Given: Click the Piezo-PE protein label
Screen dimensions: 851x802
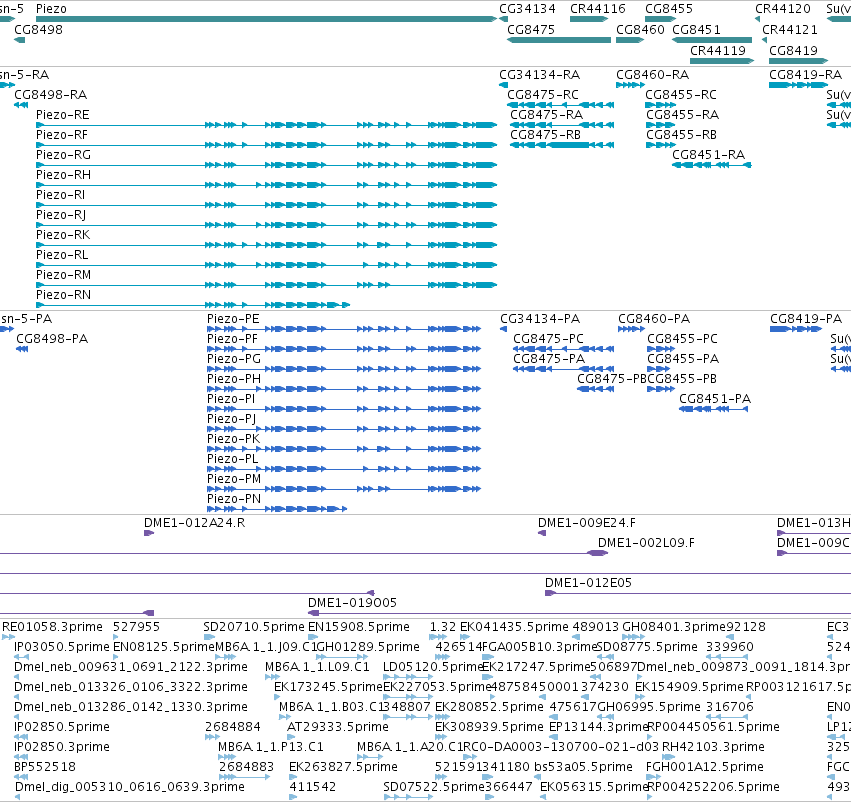Looking at the screenshot, I should (x=233, y=319).
